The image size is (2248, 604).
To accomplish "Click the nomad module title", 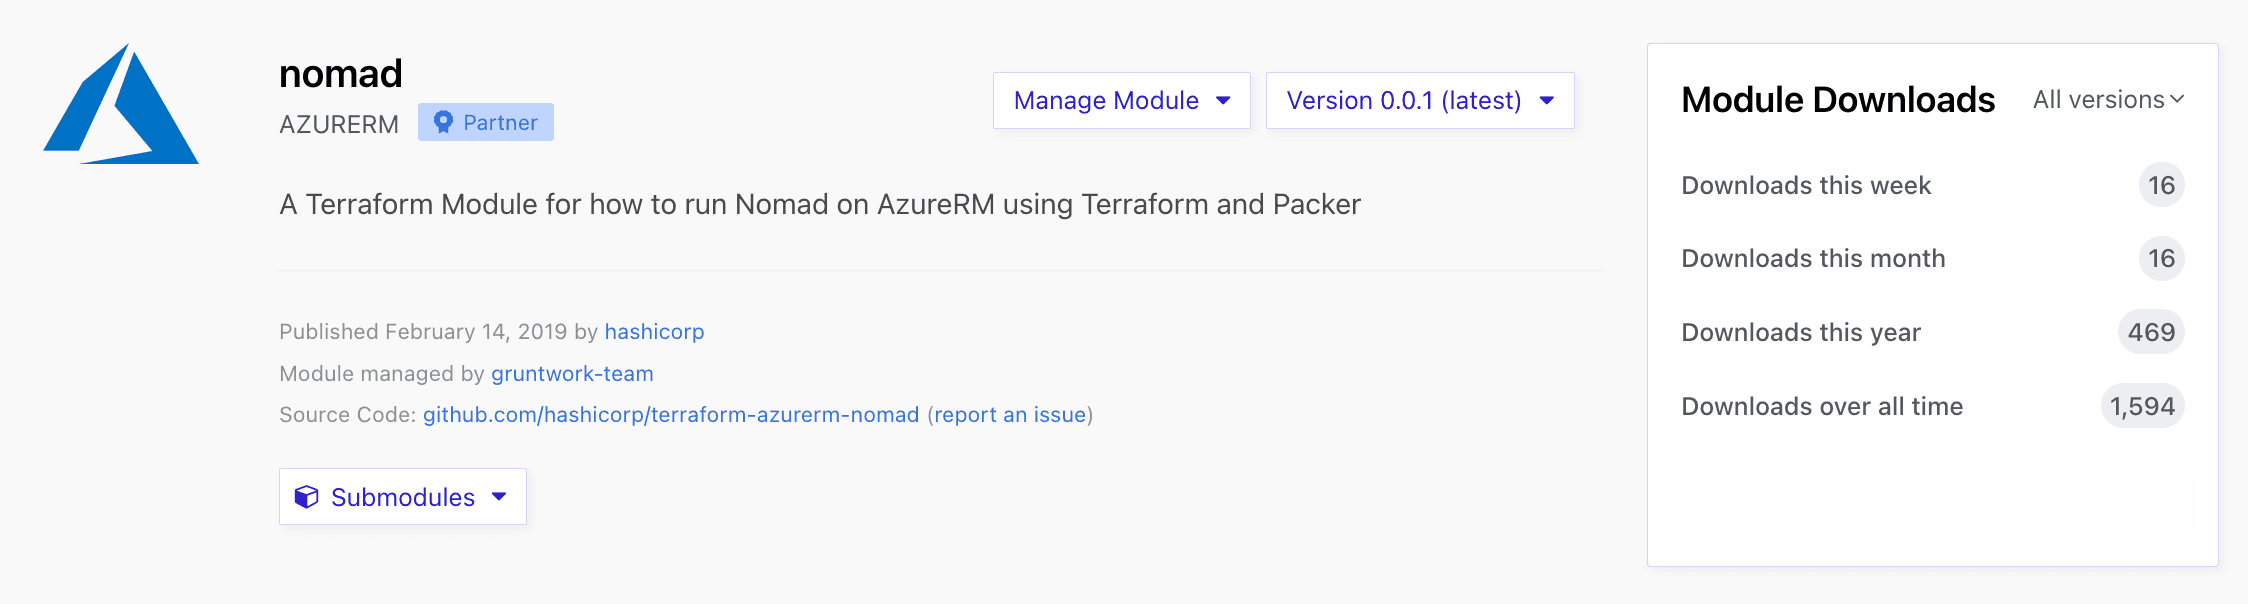I will (341, 74).
